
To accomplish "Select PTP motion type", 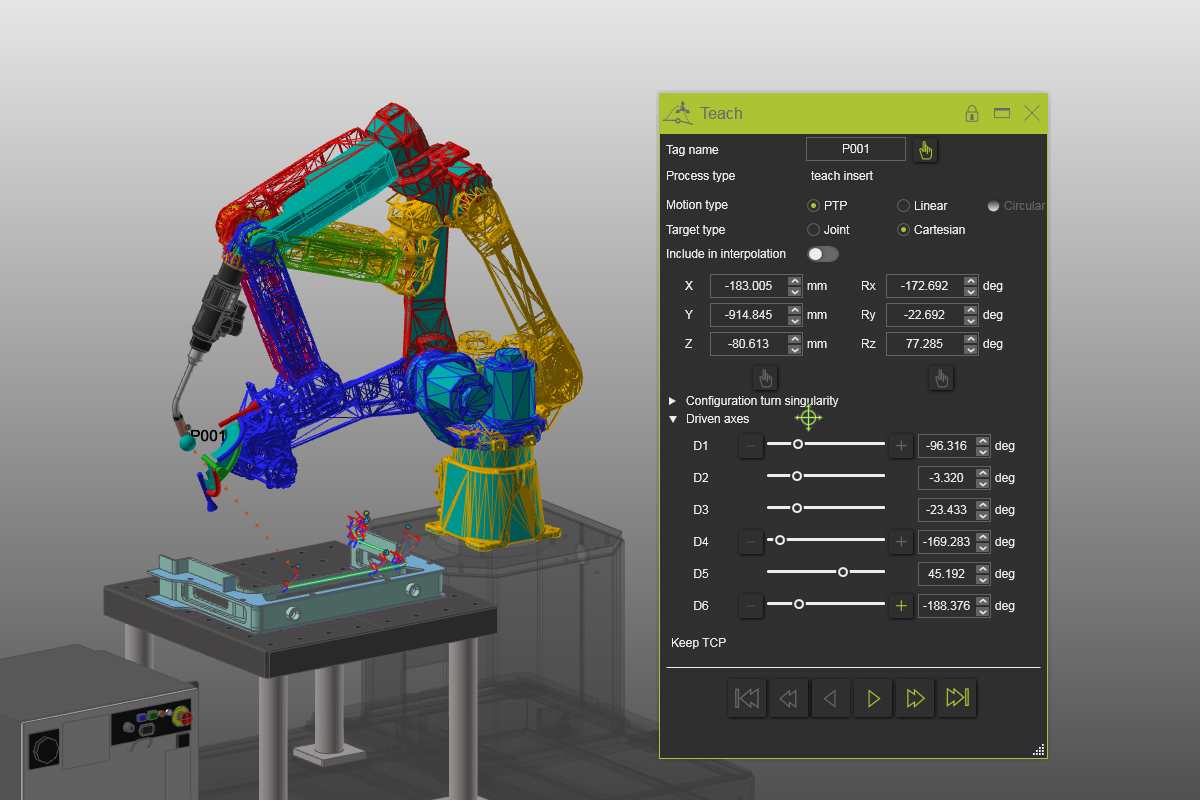I will pos(813,206).
